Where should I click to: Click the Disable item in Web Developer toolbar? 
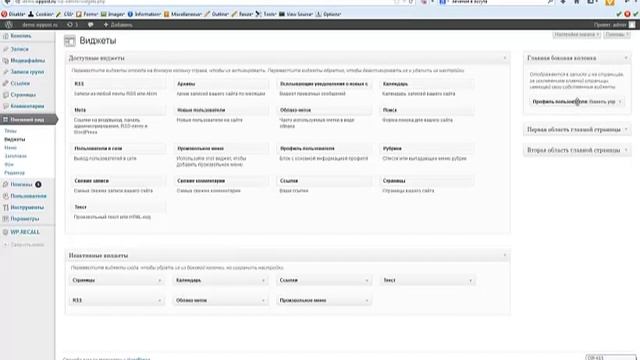coord(13,14)
